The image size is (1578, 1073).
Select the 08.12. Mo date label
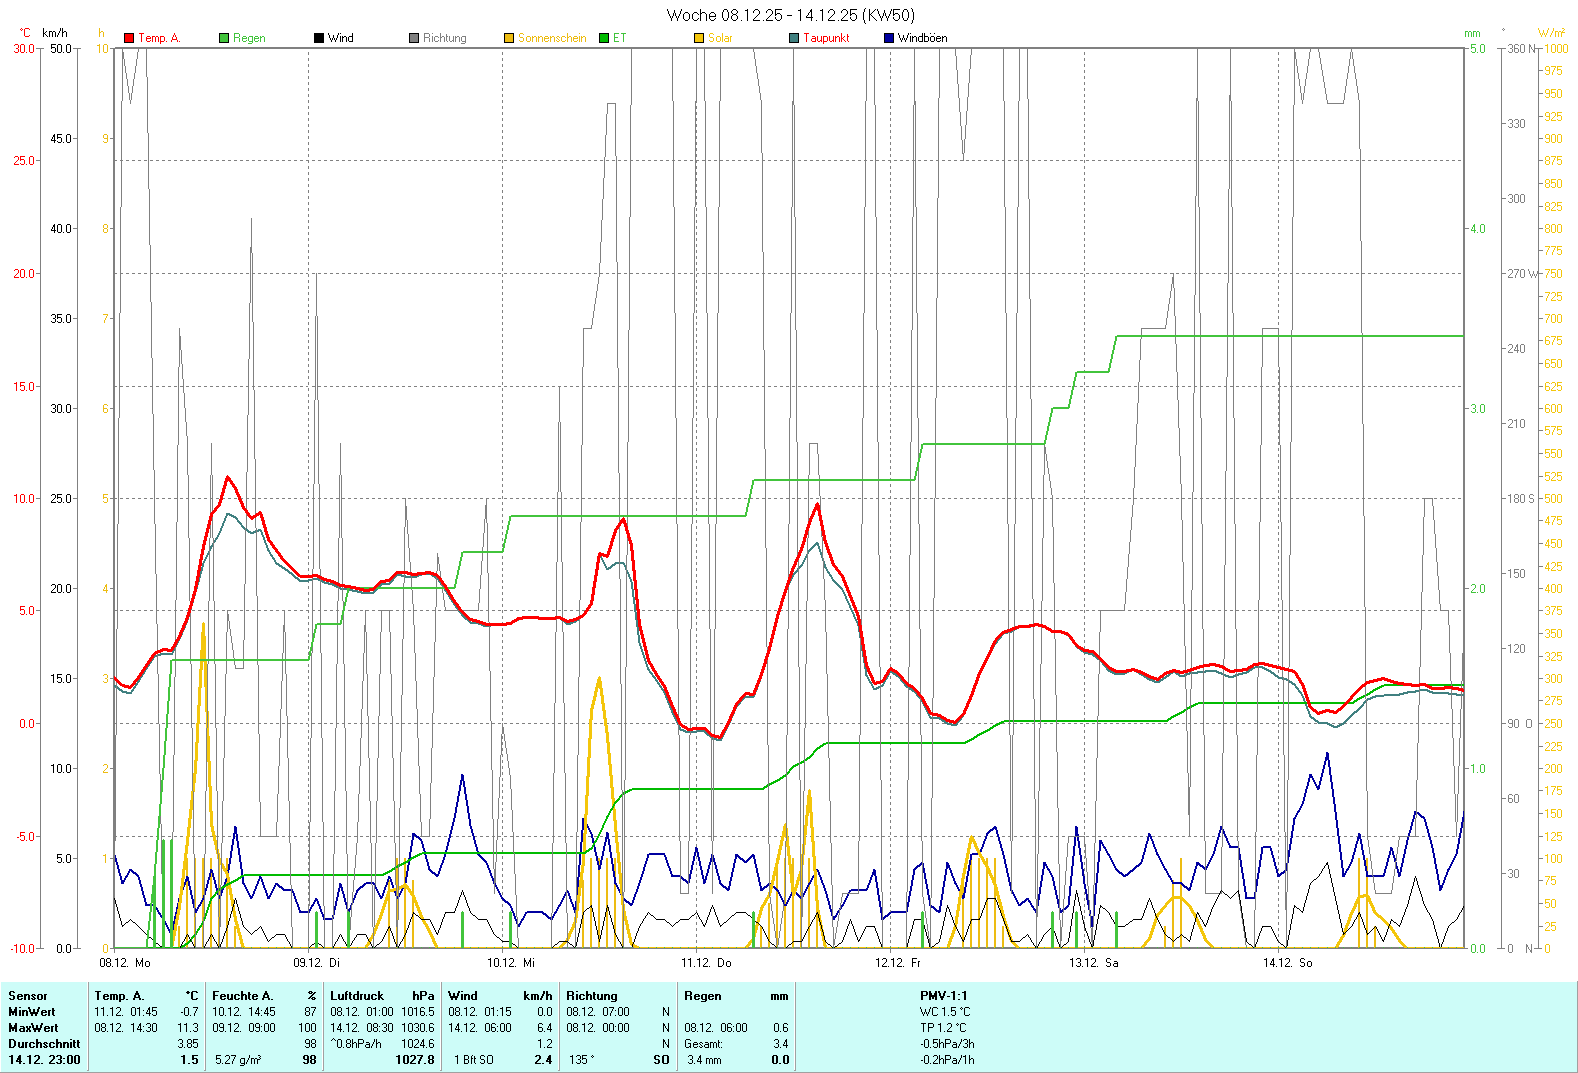click(125, 963)
